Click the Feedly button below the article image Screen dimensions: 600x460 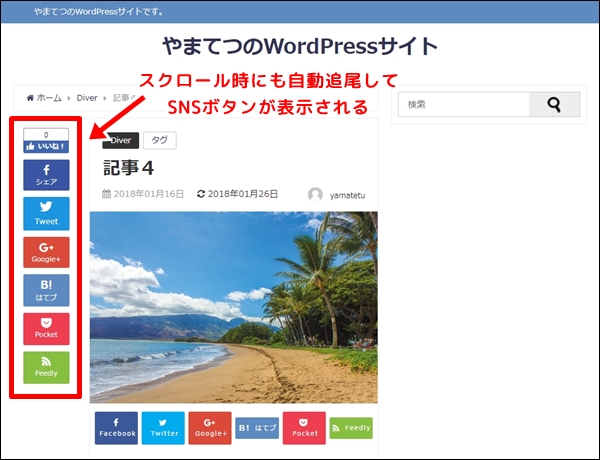pyautogui.click(x=351, y=428)
